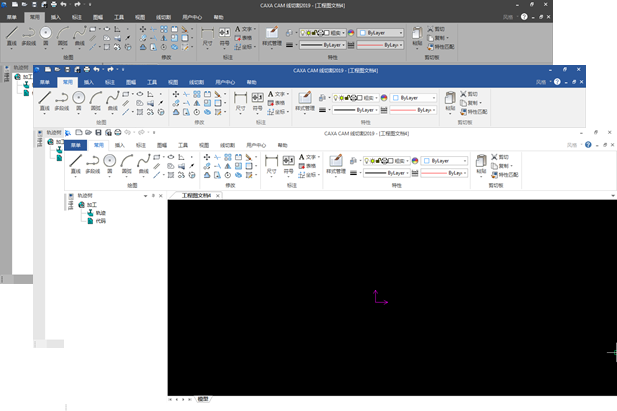
Task: Click 样式管理 in the blue-titled window
Action: (x=305, y=101)
